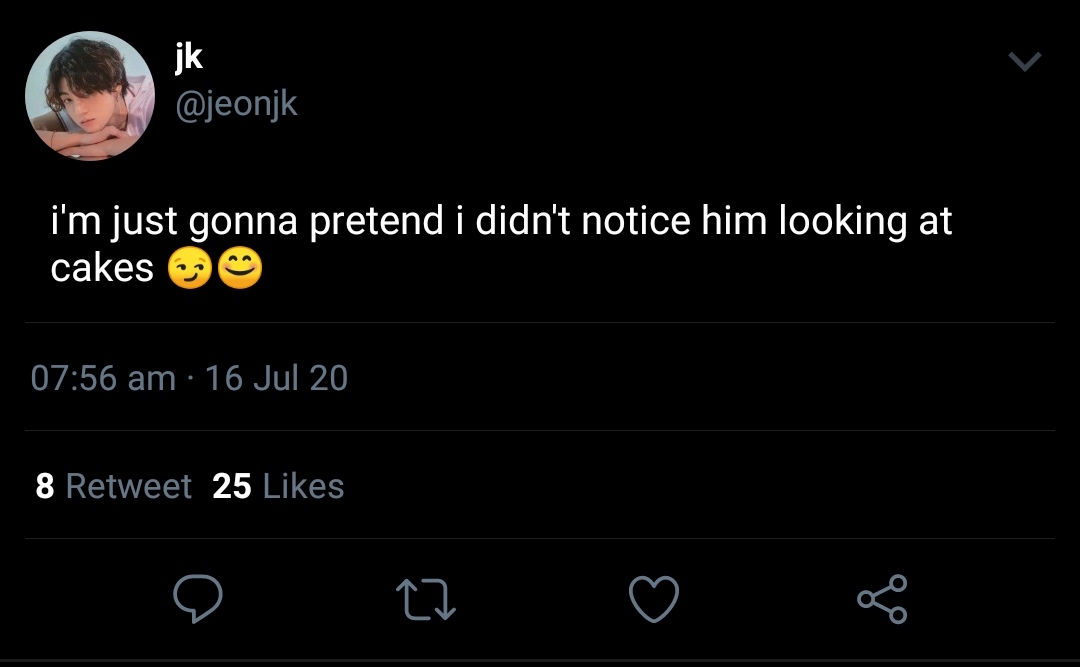Visit the @jeonjk handle
This screenshot has height=667, width=1080.
click(x=236, y=103)
